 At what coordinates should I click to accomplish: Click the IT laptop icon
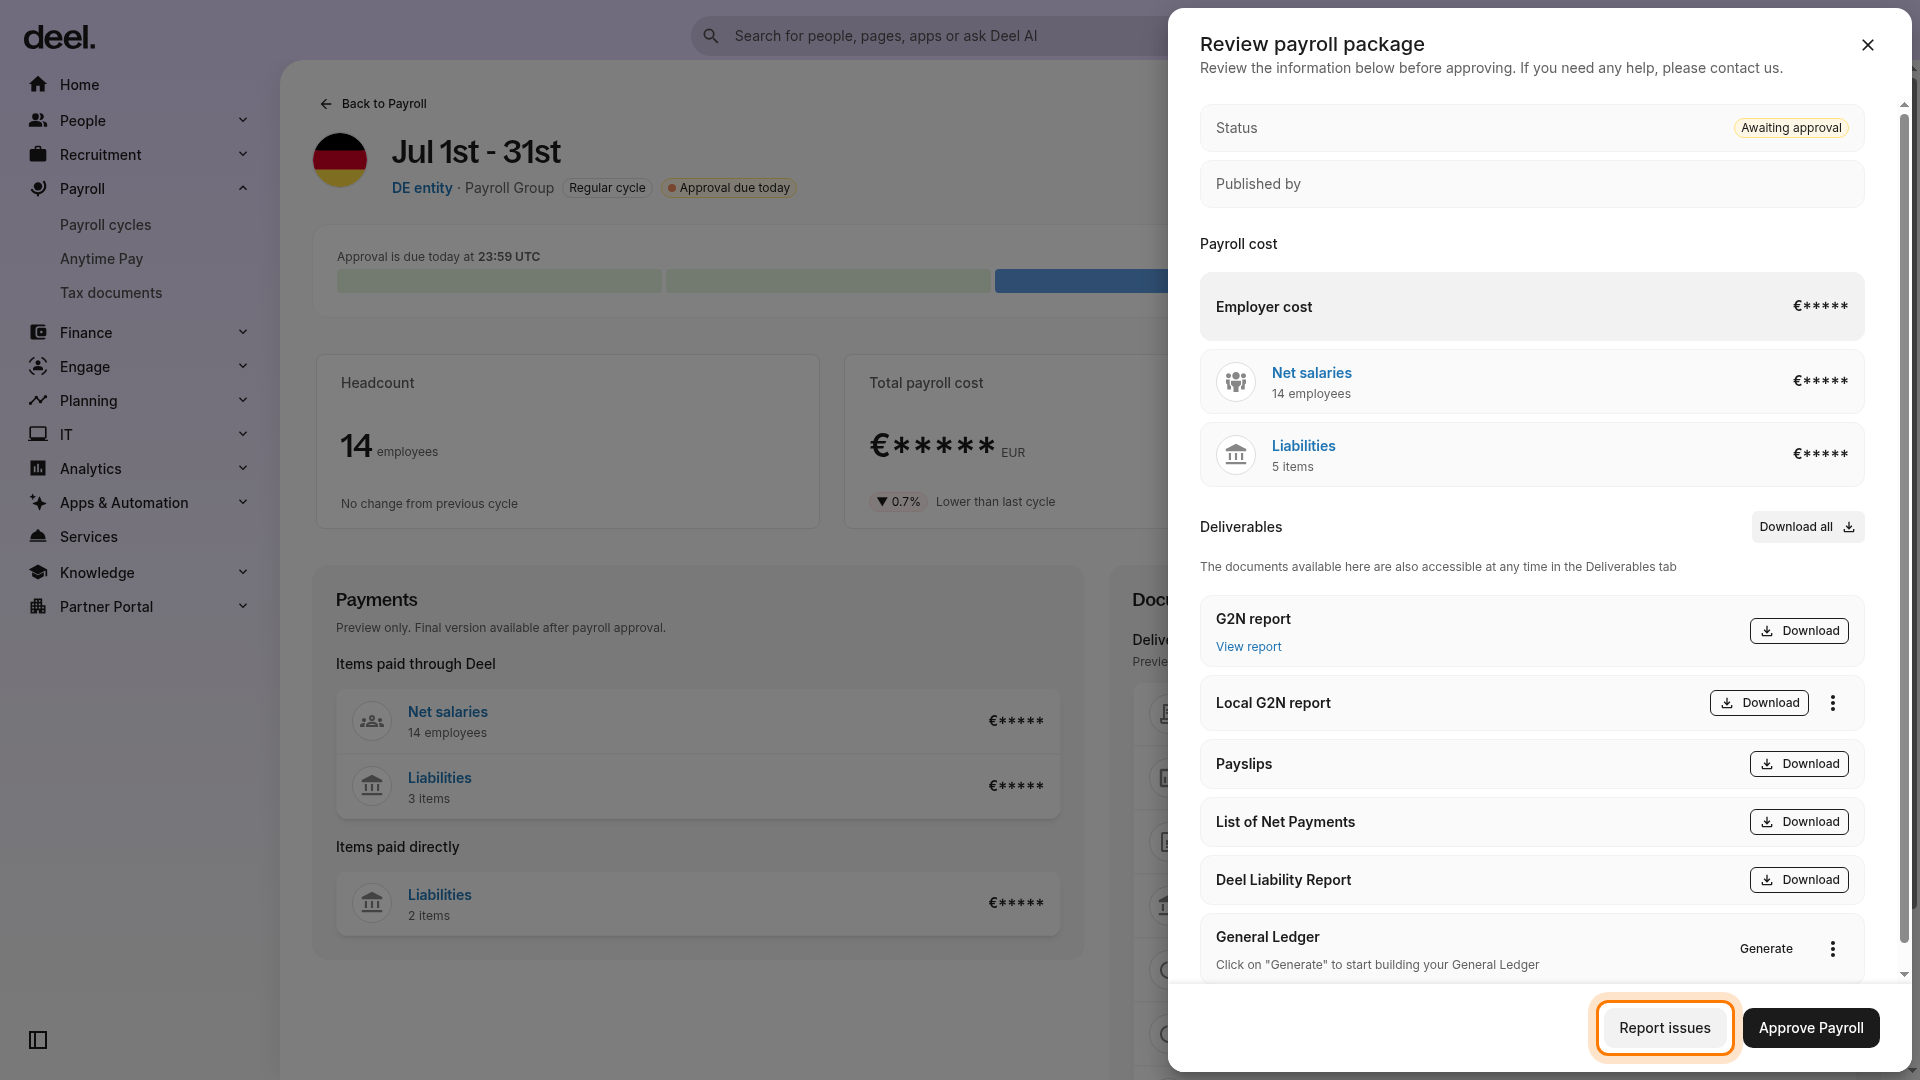[38, 435]
